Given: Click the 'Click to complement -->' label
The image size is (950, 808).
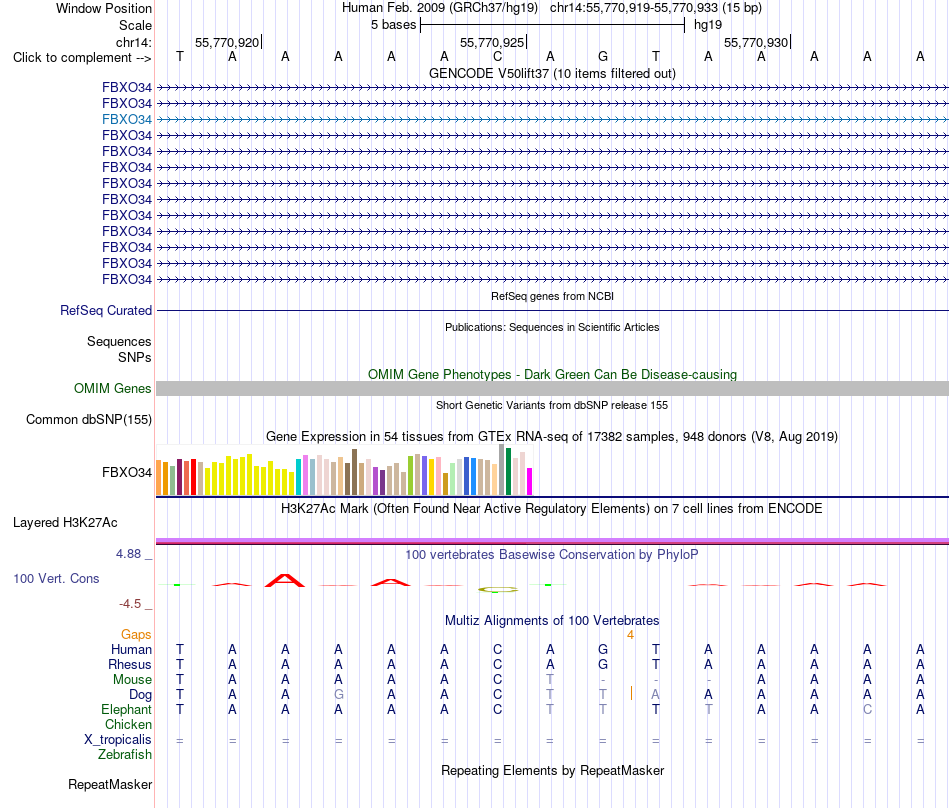Looking at the screenshot, I should pyautogui.click(x=82, y=58).
